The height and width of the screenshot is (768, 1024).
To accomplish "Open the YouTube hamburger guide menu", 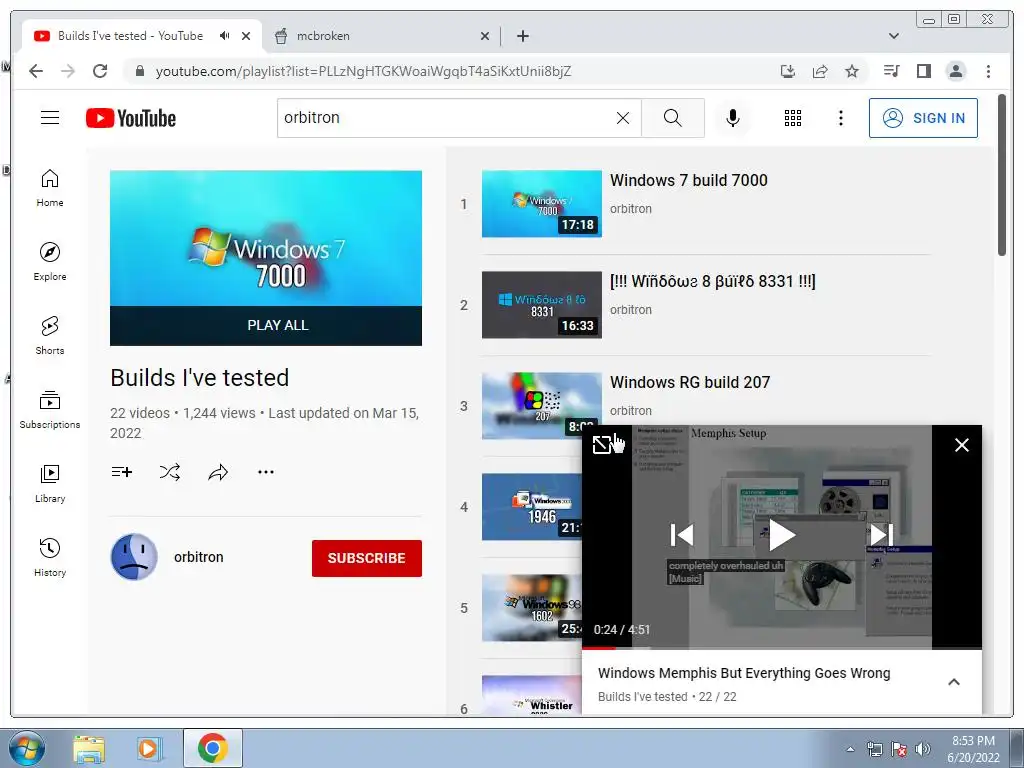I will tap(50, 118).
